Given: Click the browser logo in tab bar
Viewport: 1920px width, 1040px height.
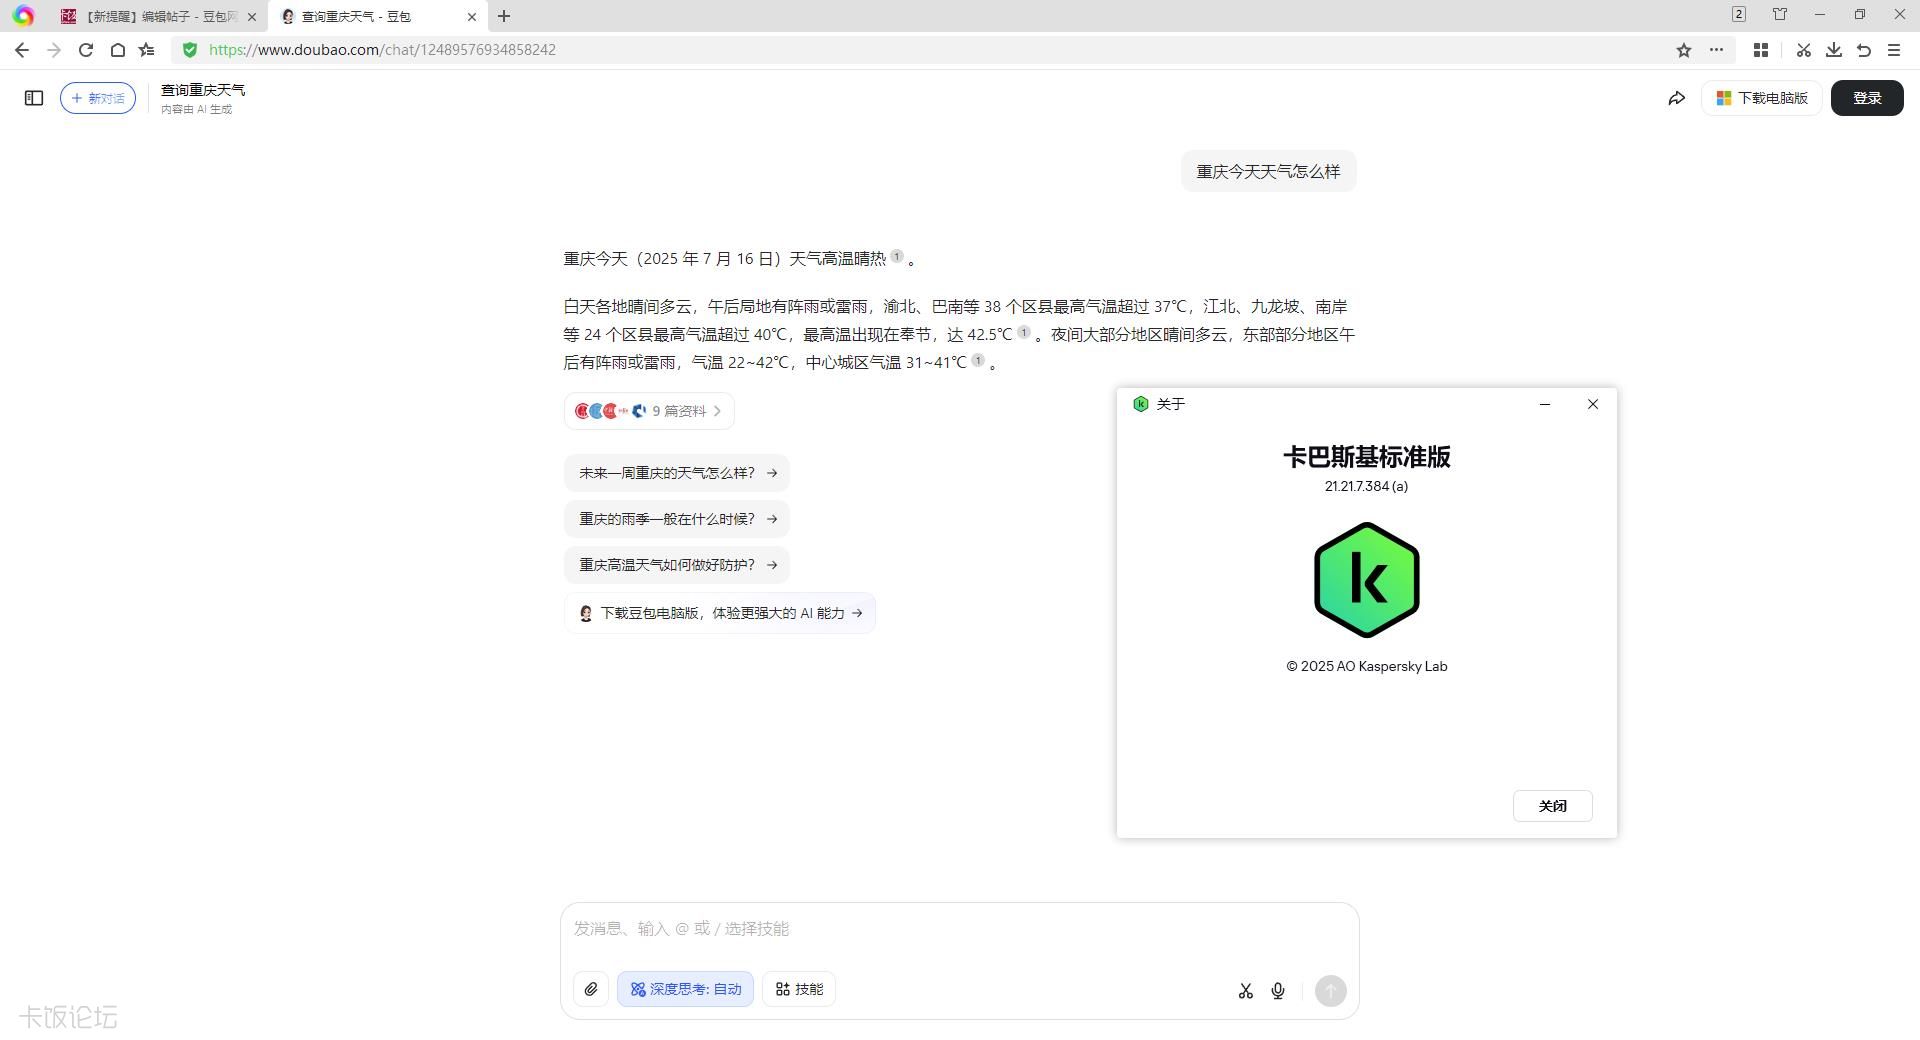Looking at the screenshot, I should click(x=23, y=16).
